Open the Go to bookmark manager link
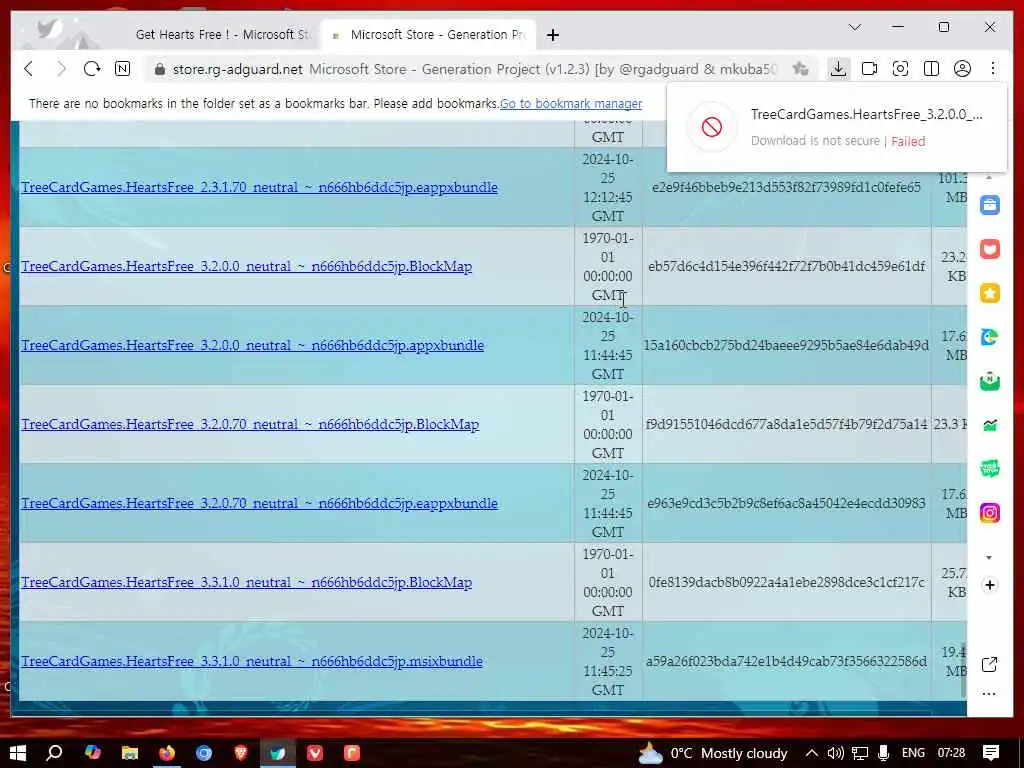The image size is (1024, 768). [571, 104]
